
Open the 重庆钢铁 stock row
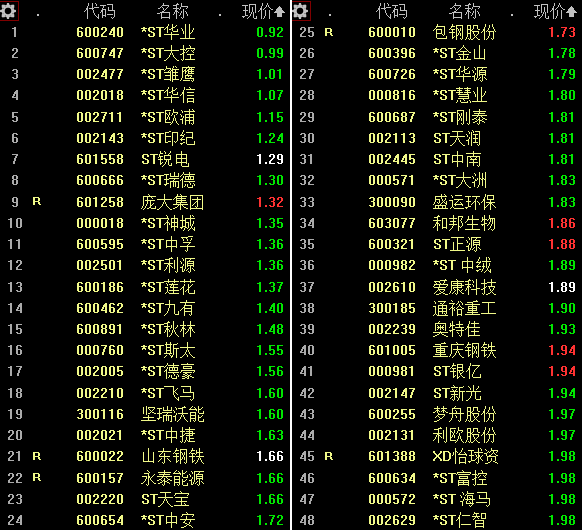pos(437,350)
